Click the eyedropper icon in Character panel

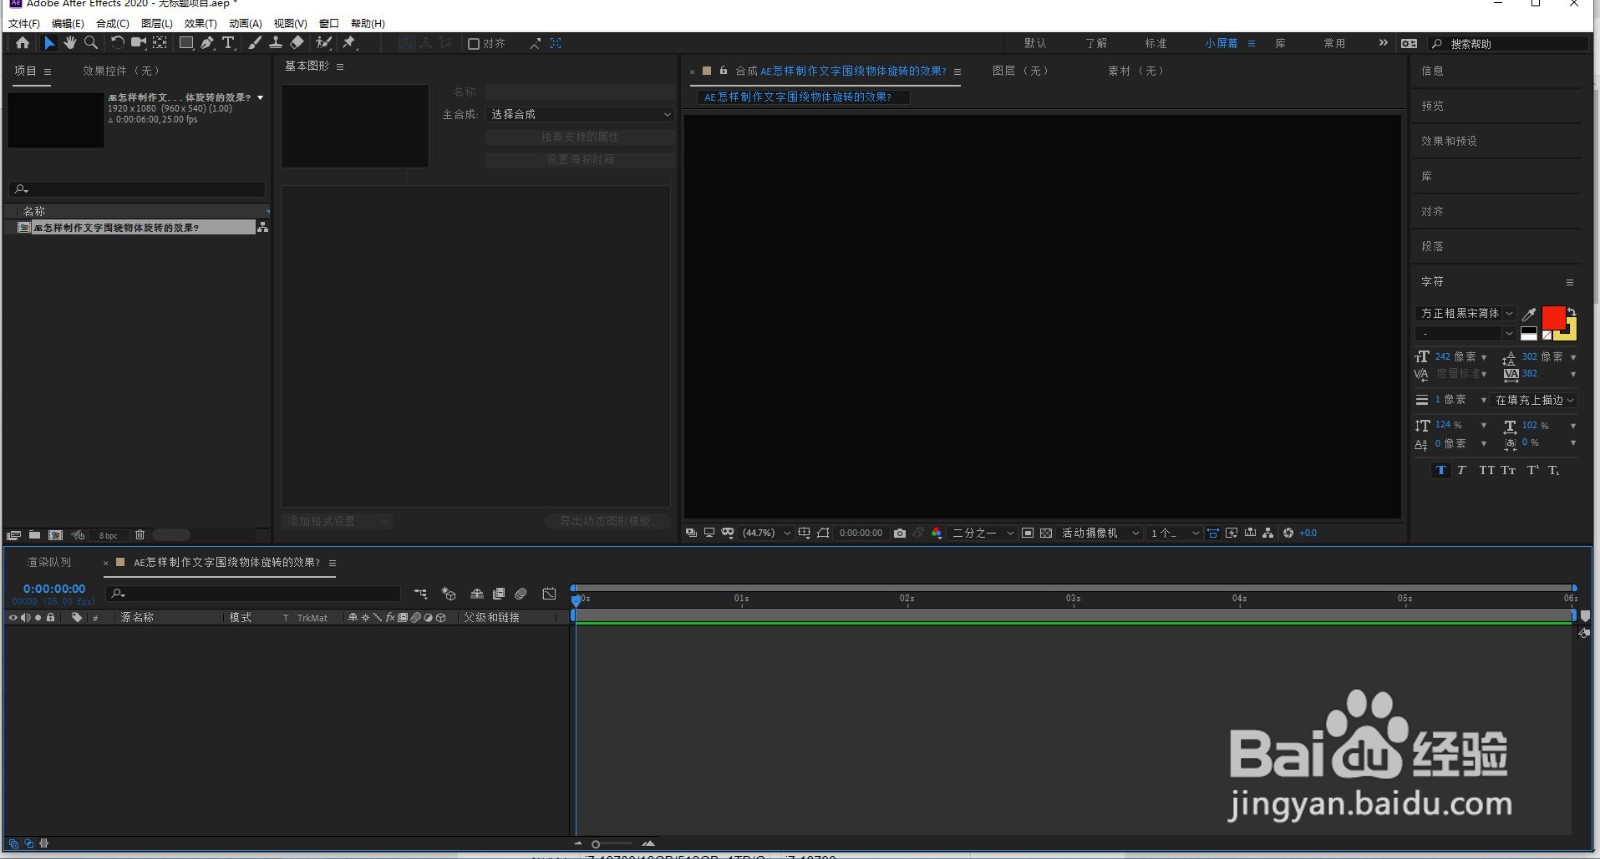coord(1529,314)
